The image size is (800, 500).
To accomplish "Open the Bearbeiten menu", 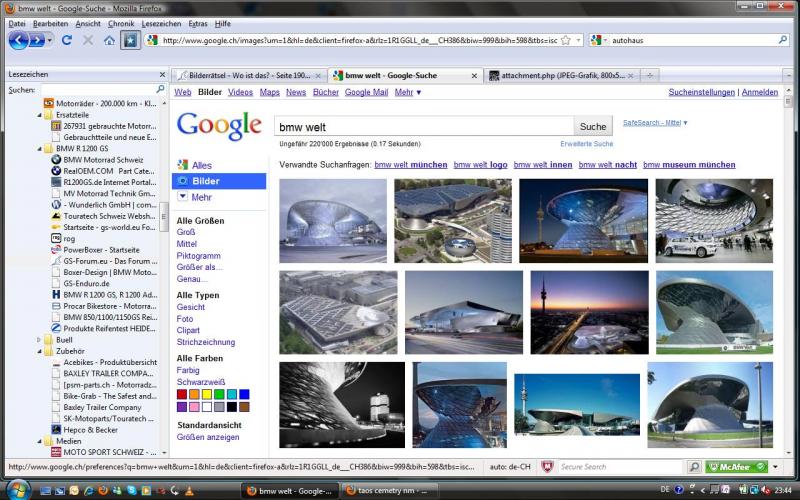I will (x=51, y=23).
